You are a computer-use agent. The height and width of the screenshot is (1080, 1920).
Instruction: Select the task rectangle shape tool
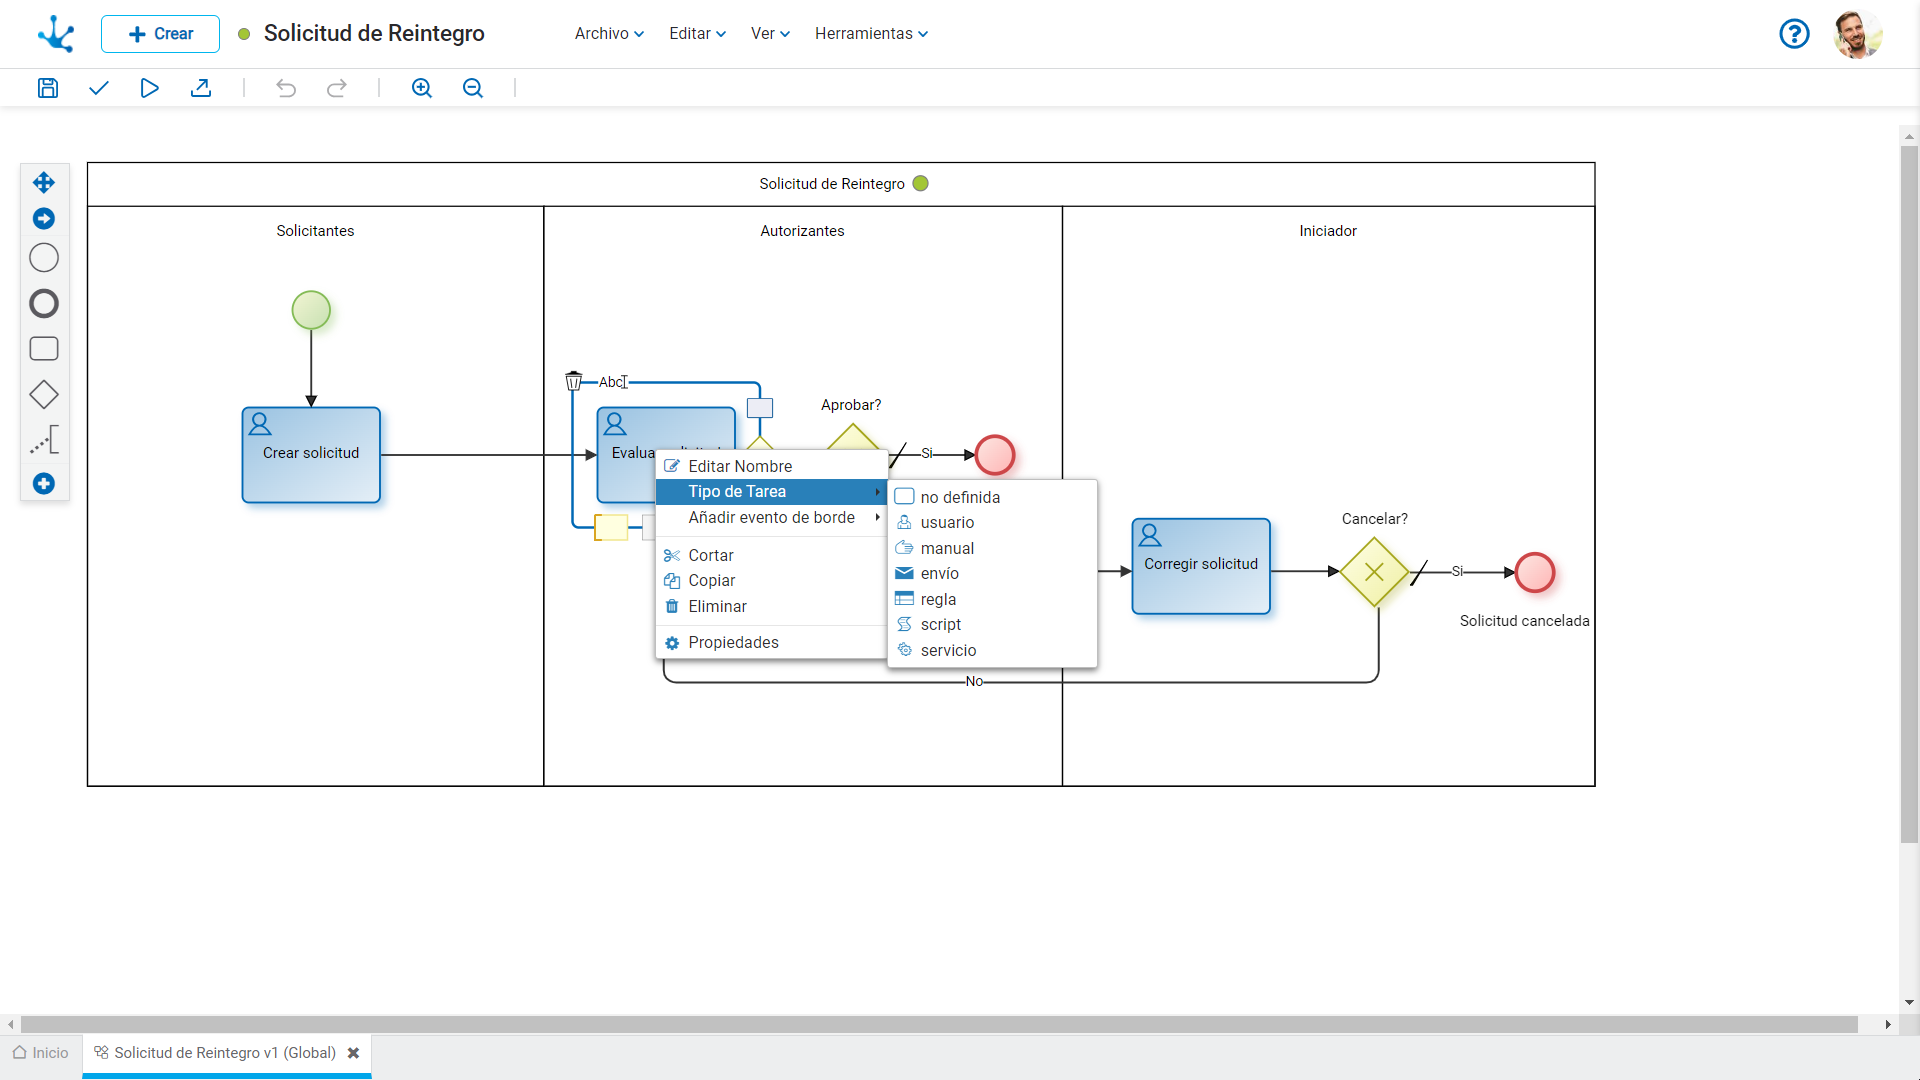(x=44, y=349)
